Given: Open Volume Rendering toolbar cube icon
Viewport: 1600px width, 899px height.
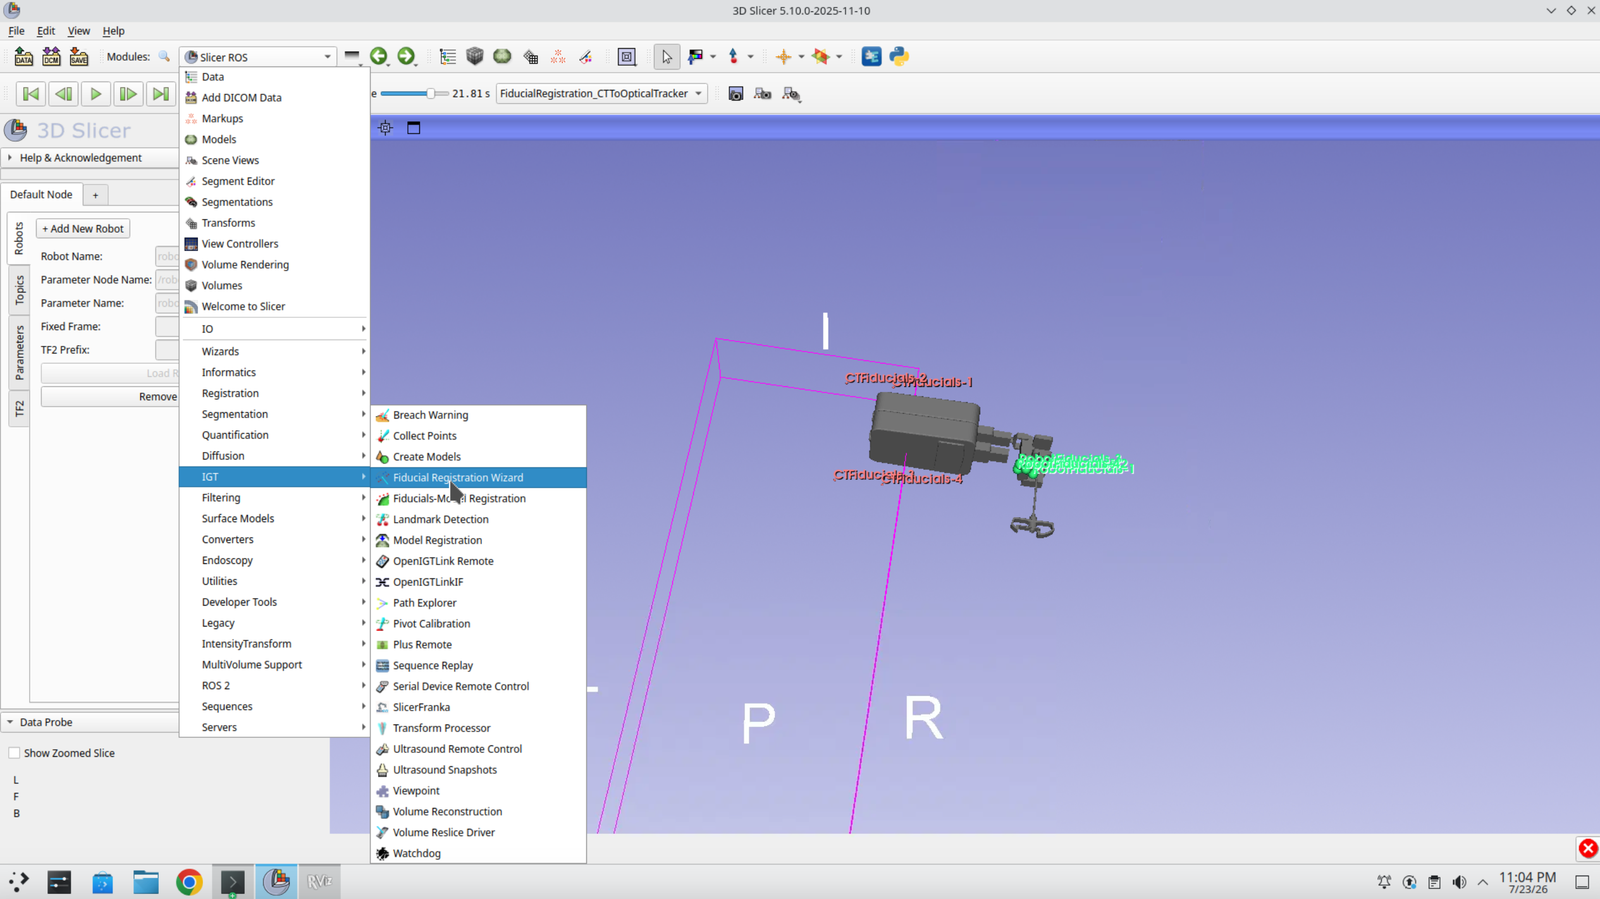Looking at the screenshot, I should [475, 57].
